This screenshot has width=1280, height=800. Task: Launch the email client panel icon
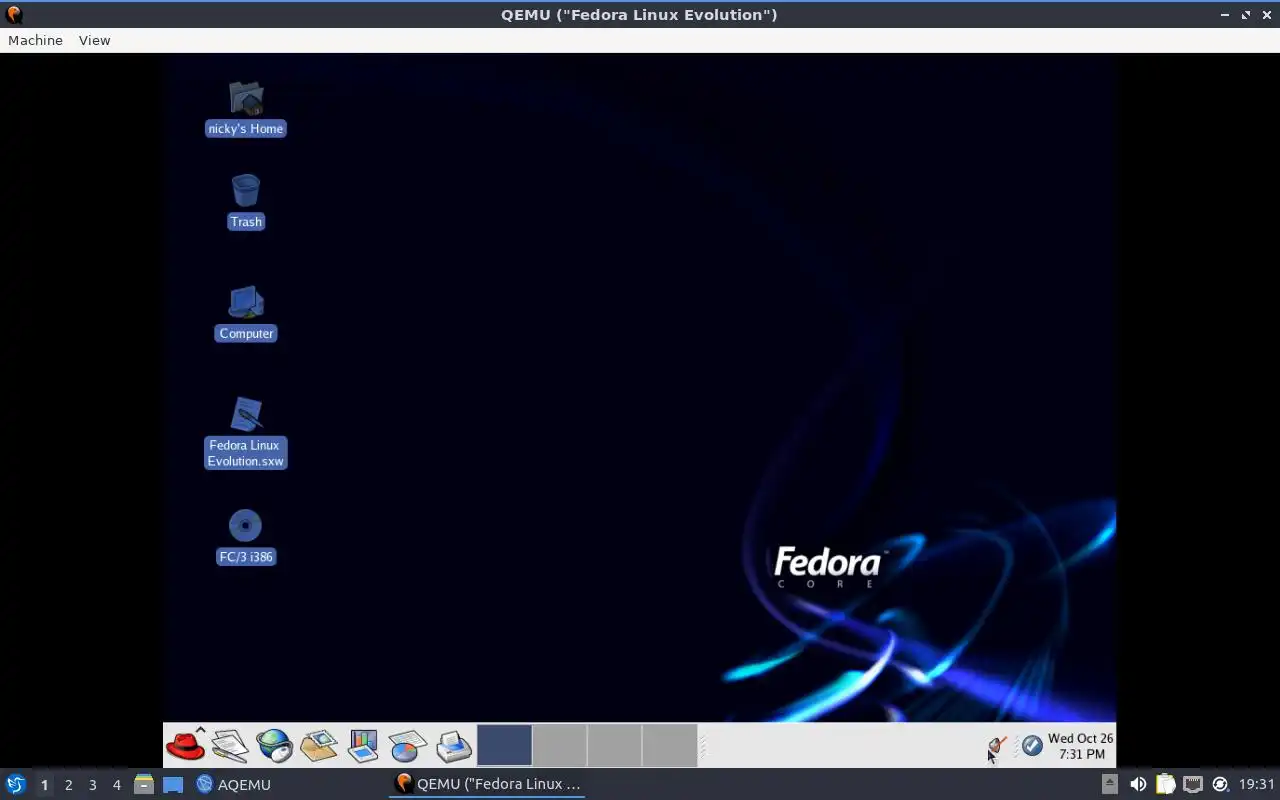(319, 745)
